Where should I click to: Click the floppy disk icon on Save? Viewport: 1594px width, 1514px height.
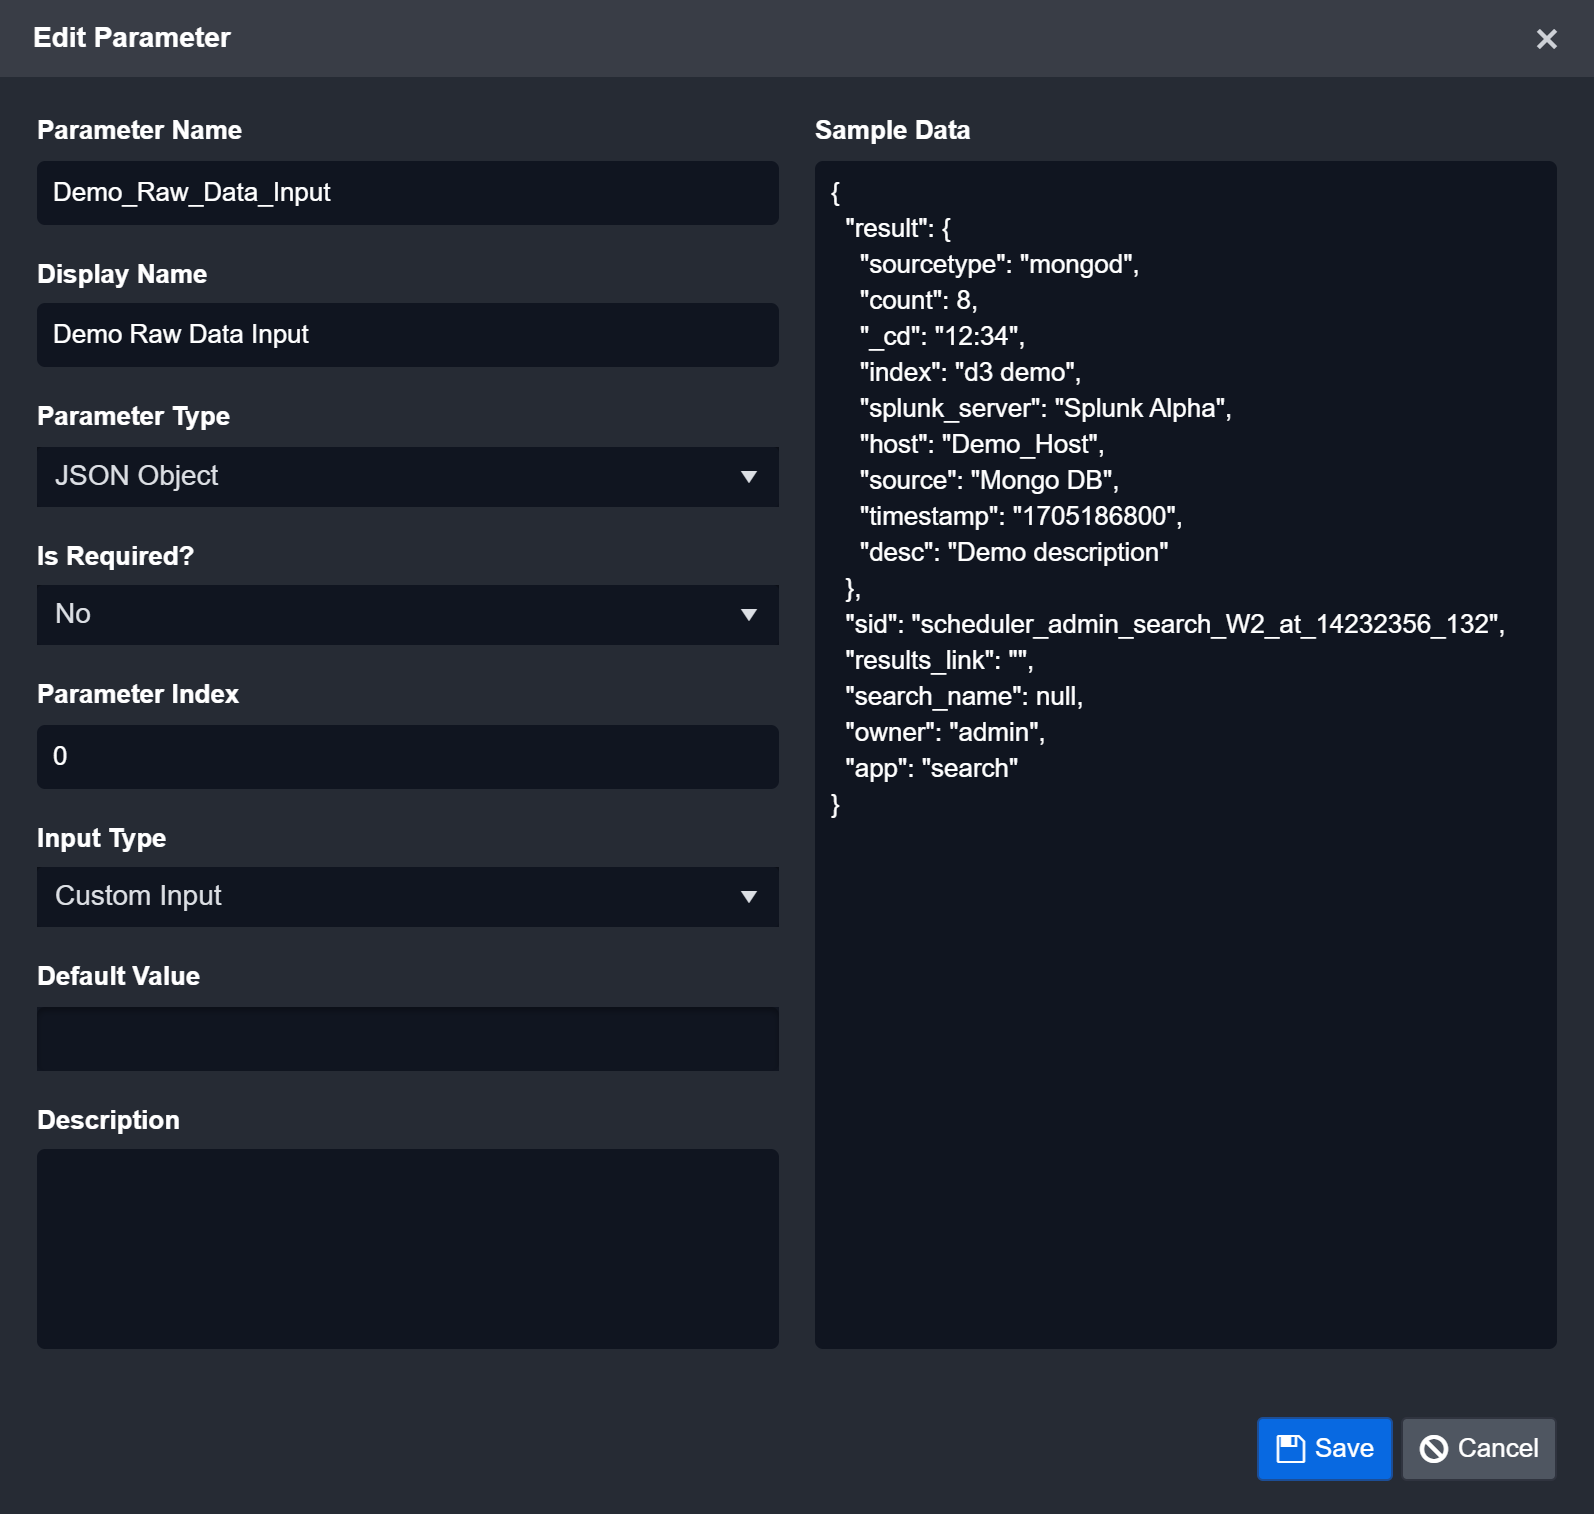tap(1290, 1449)
